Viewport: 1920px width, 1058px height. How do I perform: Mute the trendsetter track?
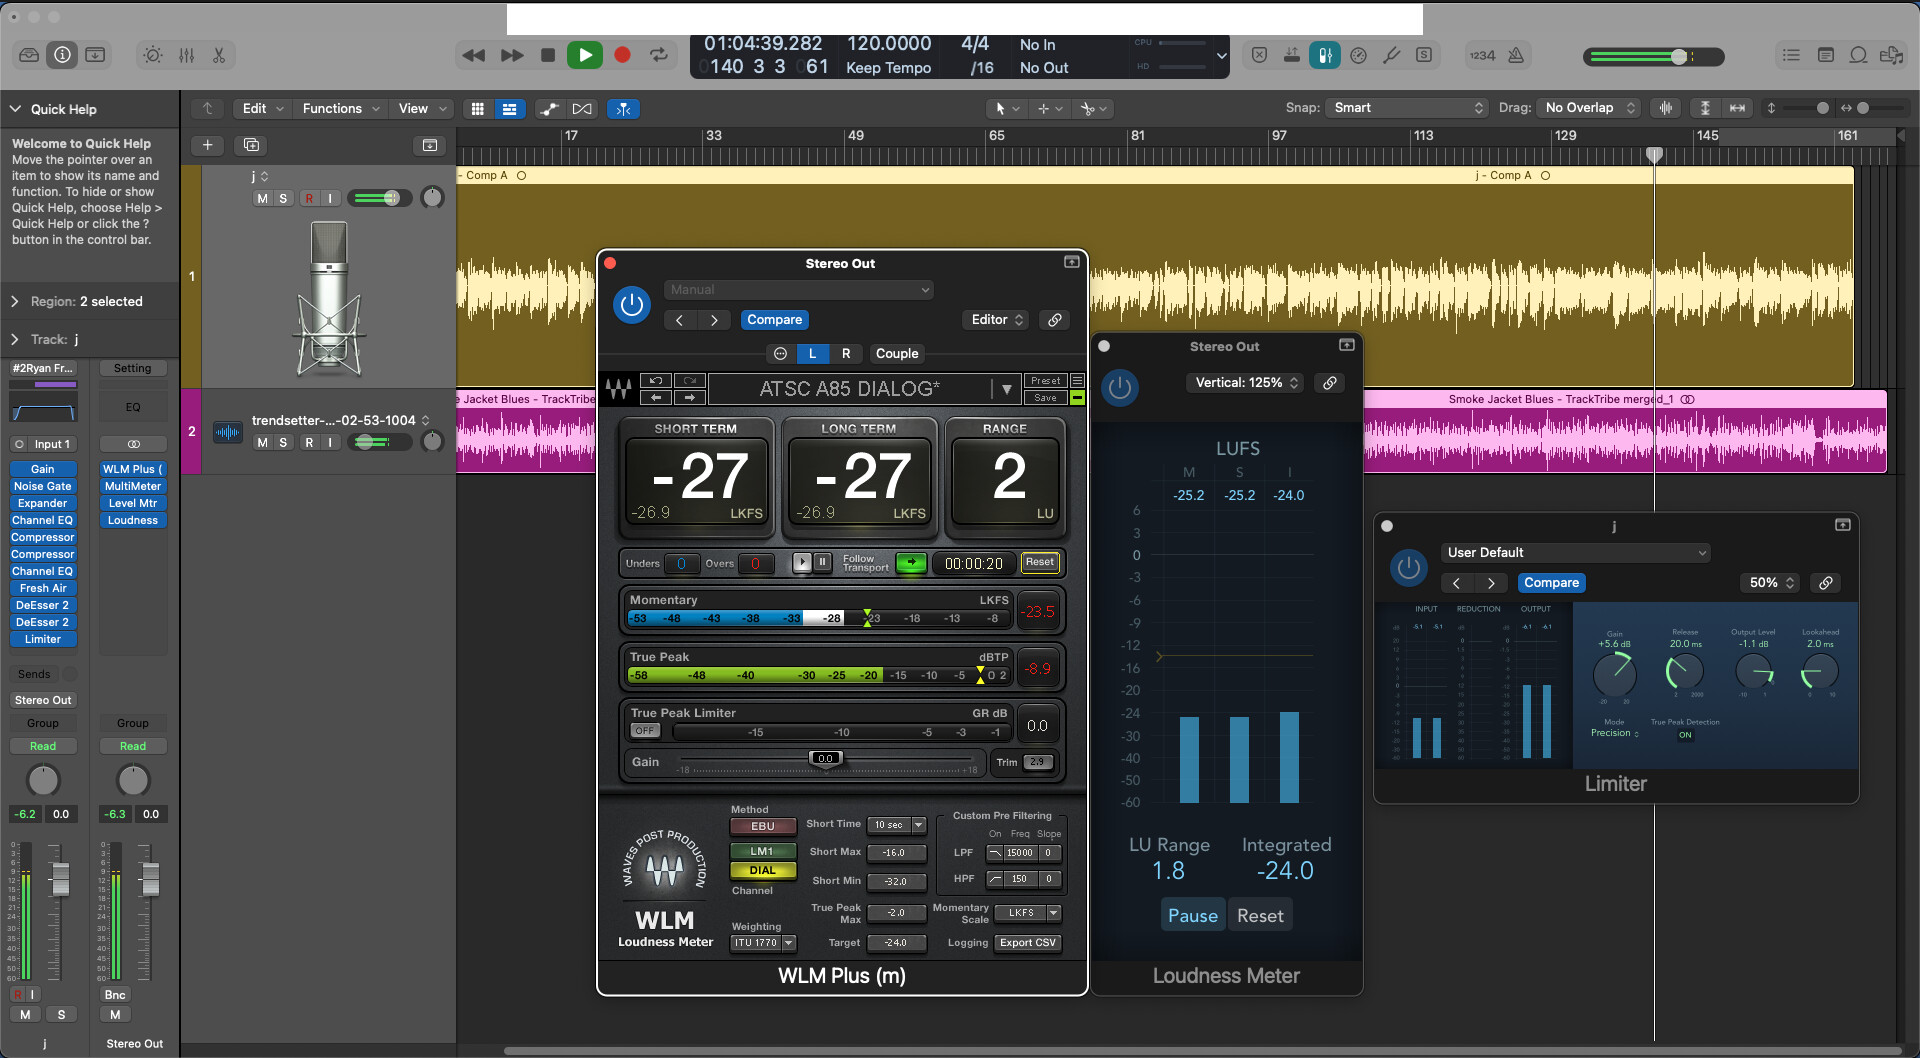coord(262,442)
